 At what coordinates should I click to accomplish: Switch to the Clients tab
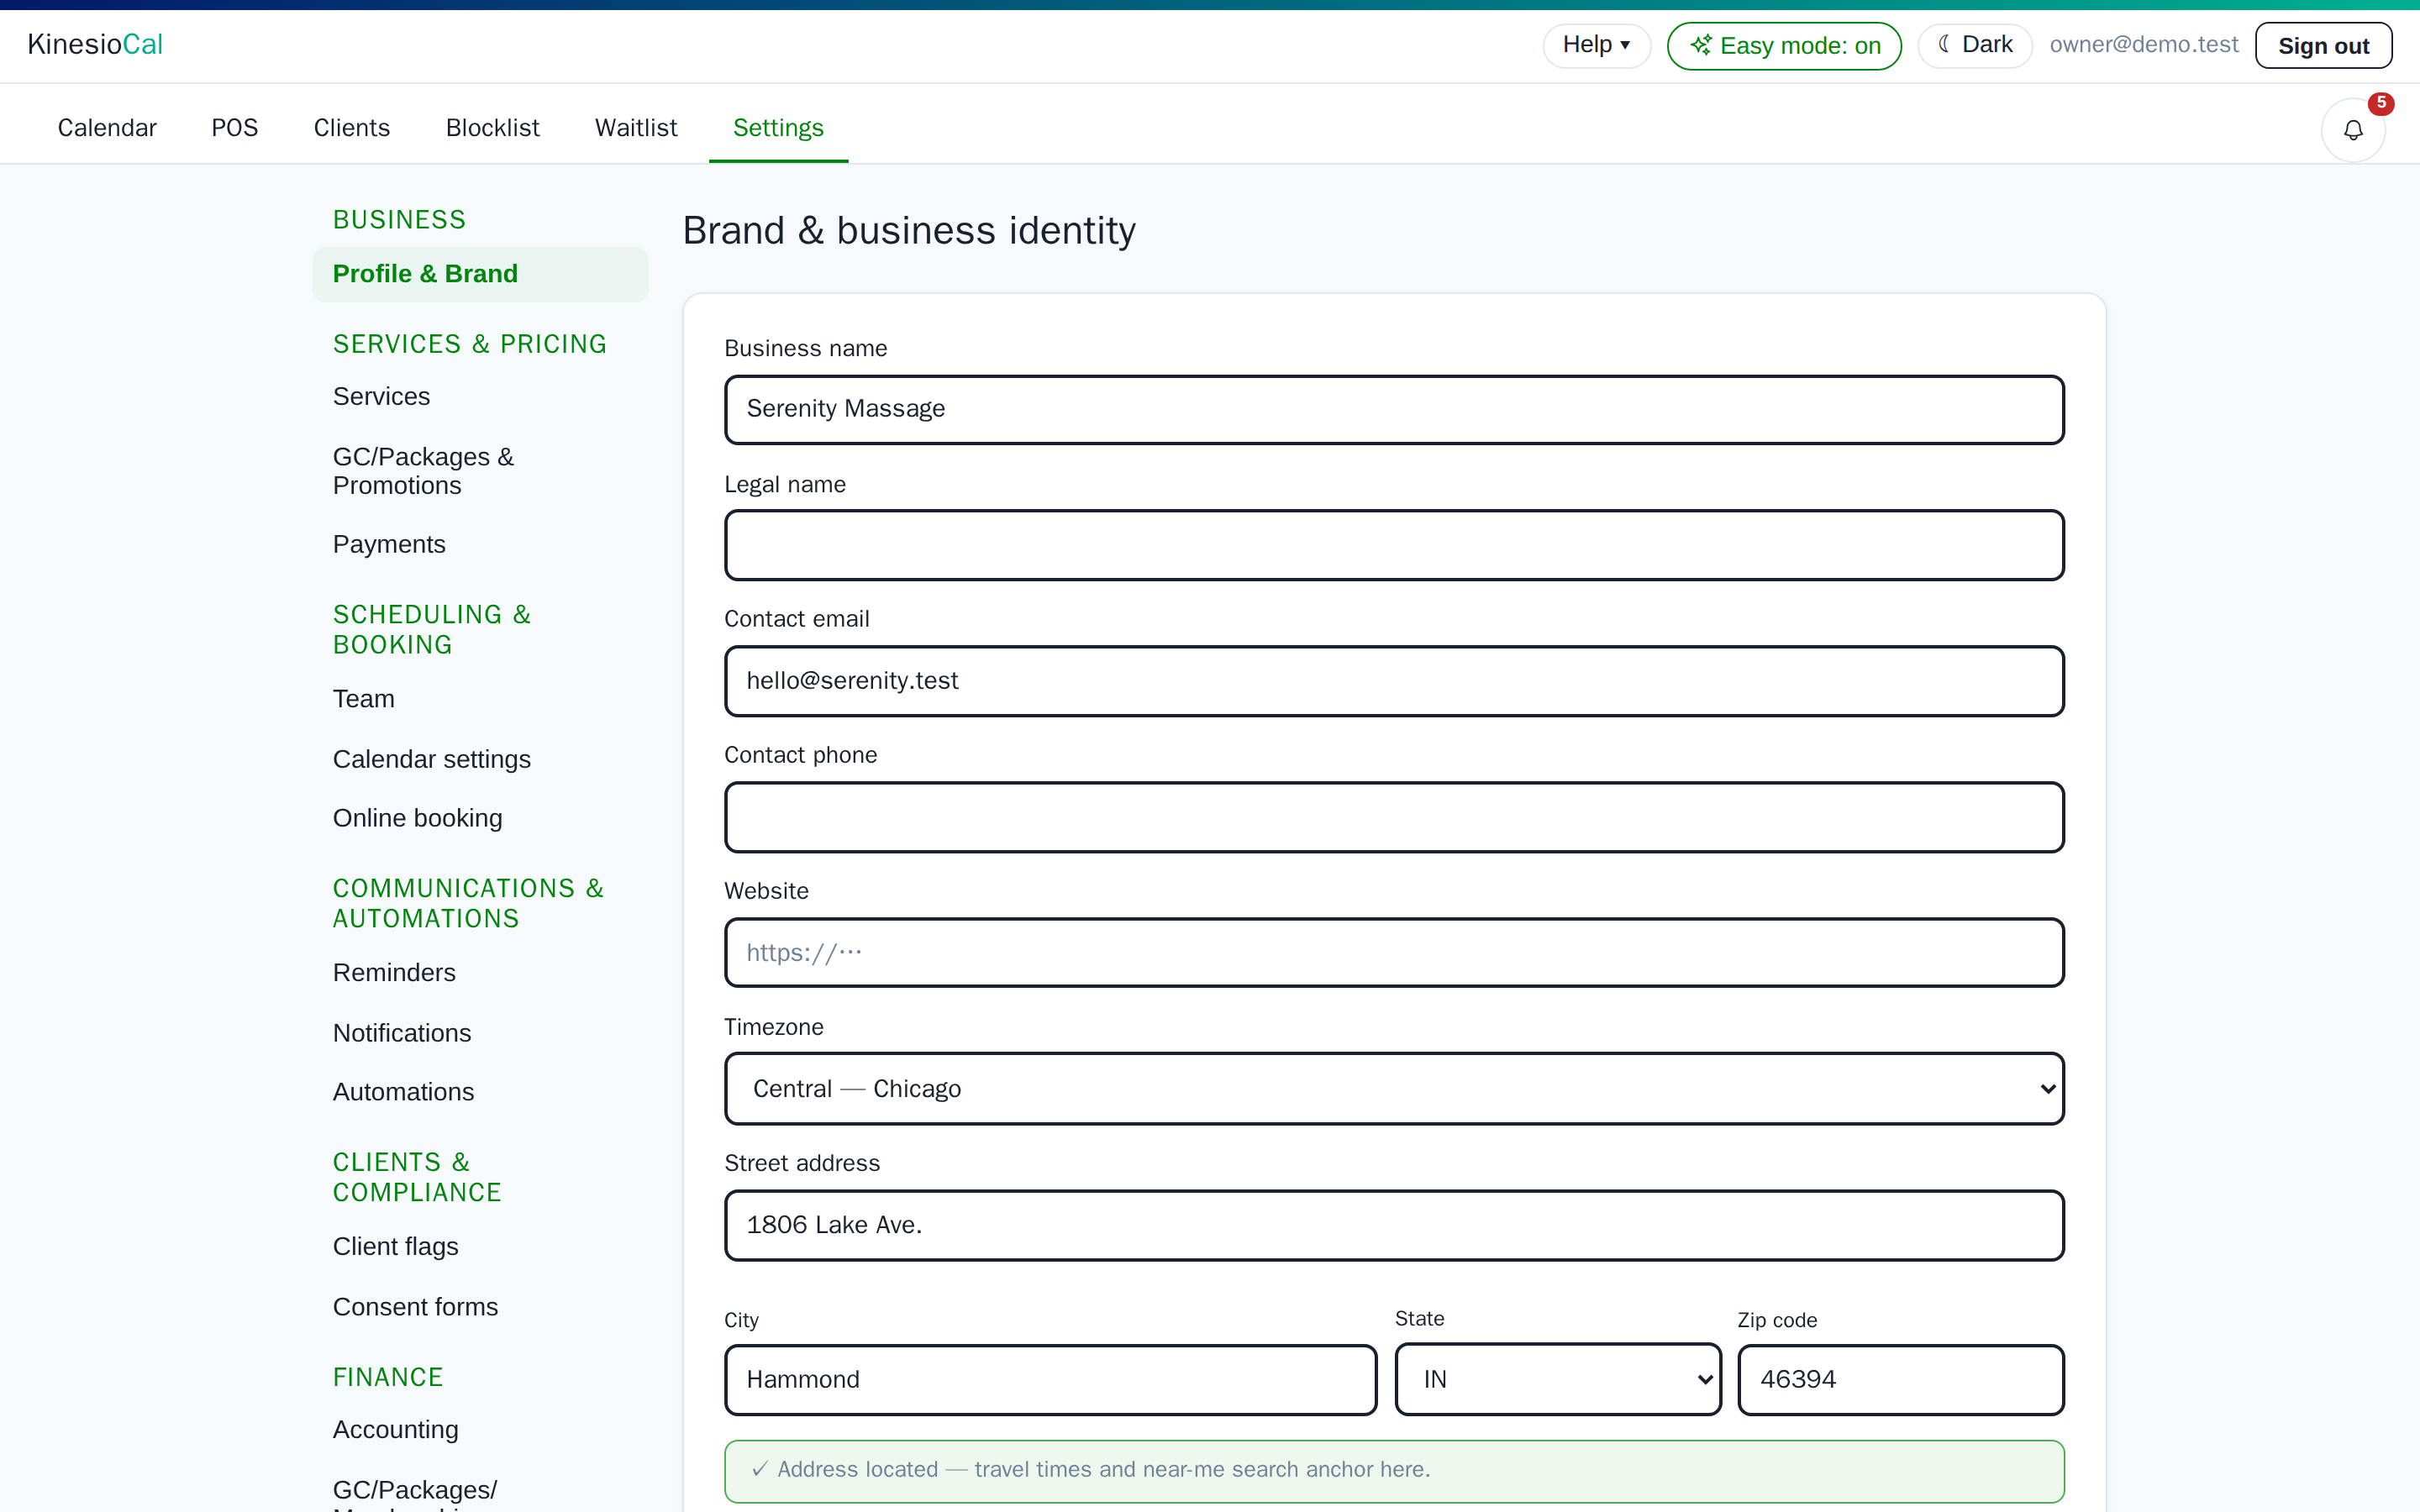coord(352,128)
